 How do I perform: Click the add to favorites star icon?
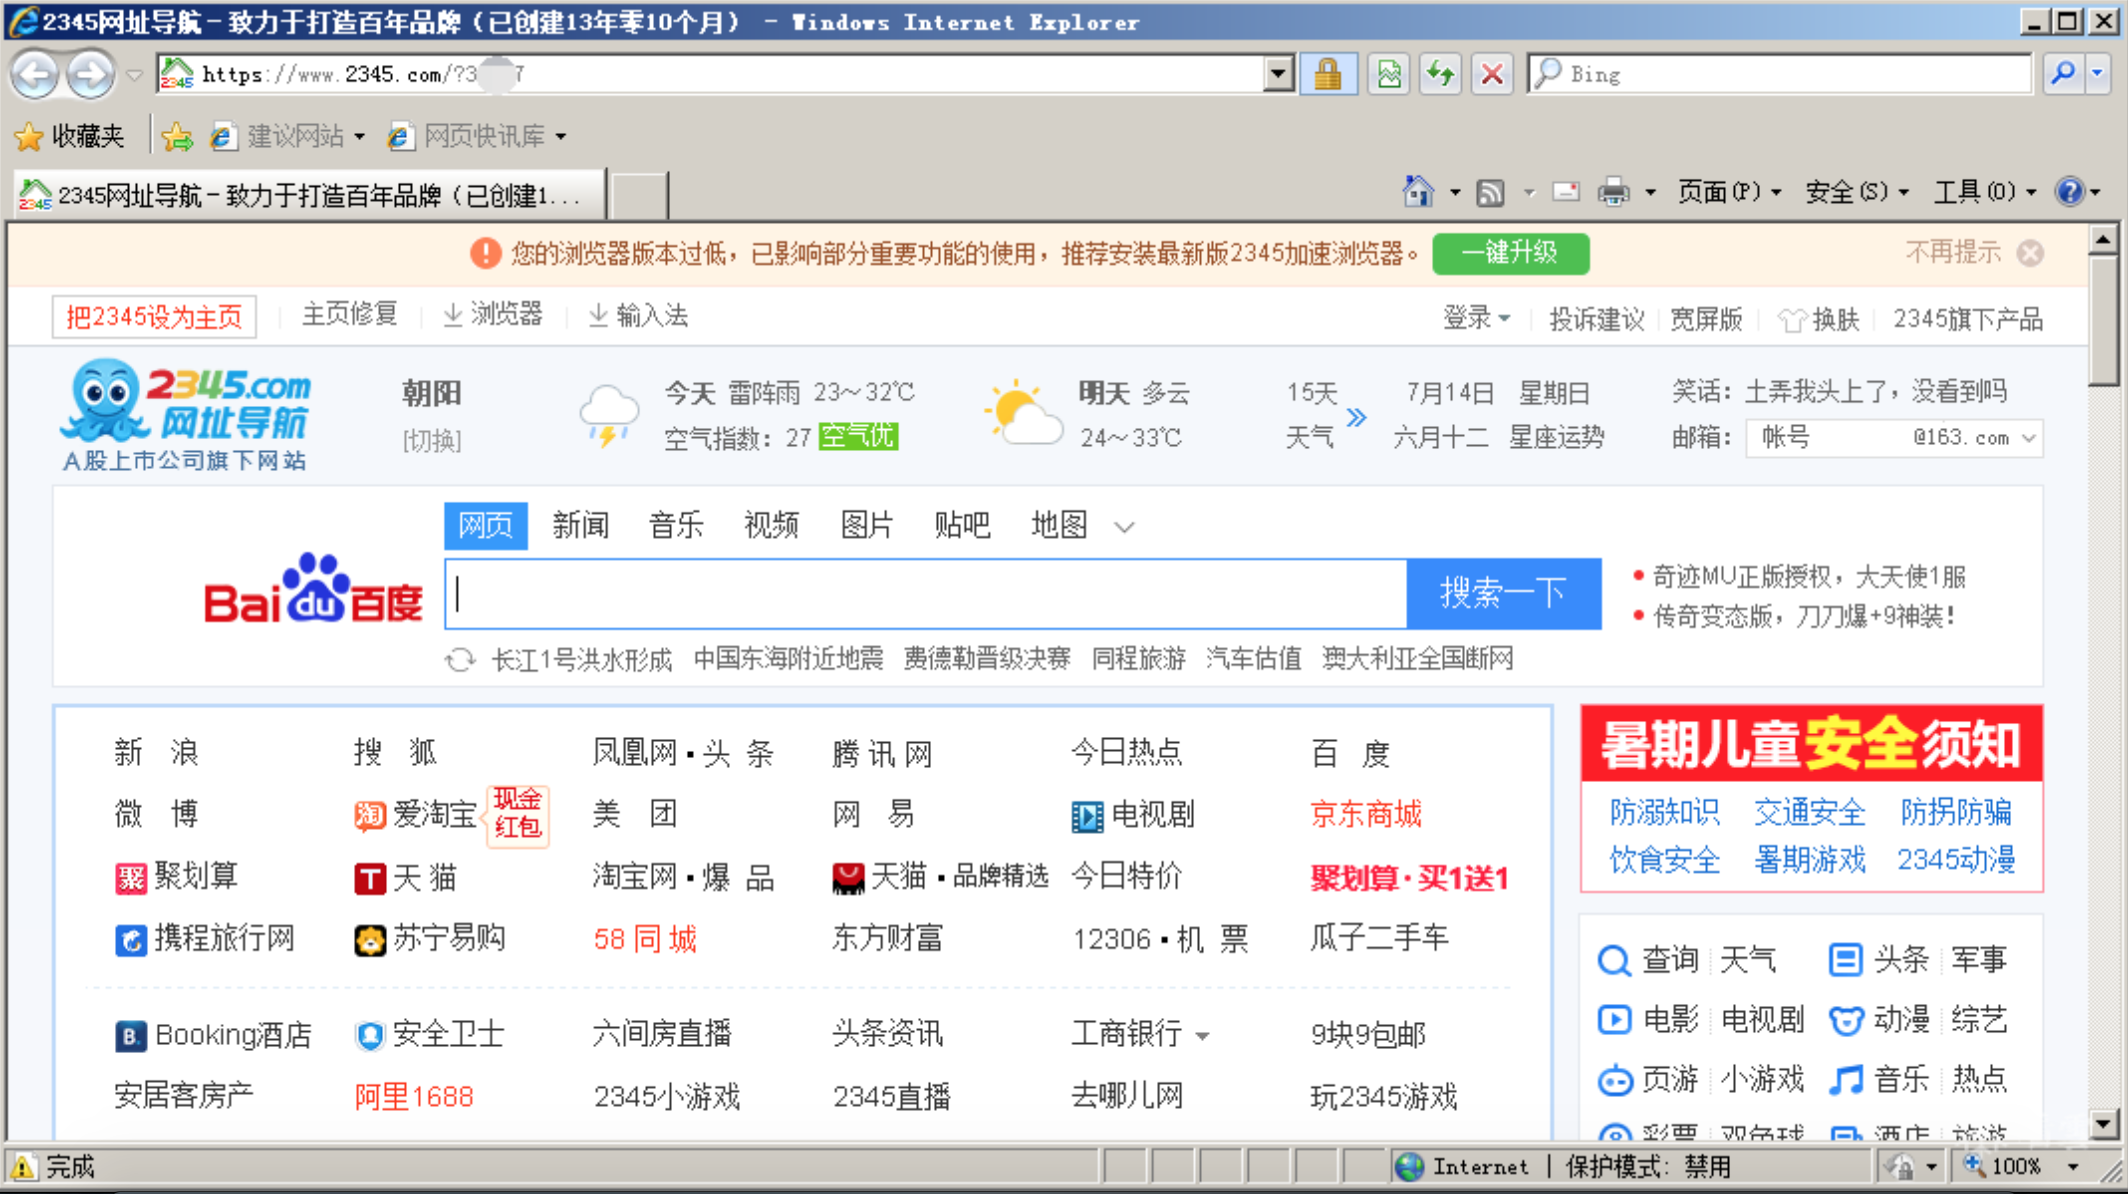177,136
